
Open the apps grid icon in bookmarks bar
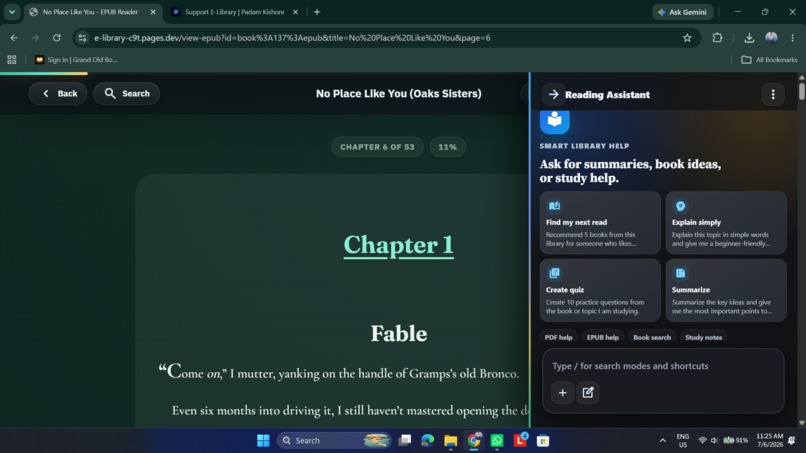tap(12, 60)
